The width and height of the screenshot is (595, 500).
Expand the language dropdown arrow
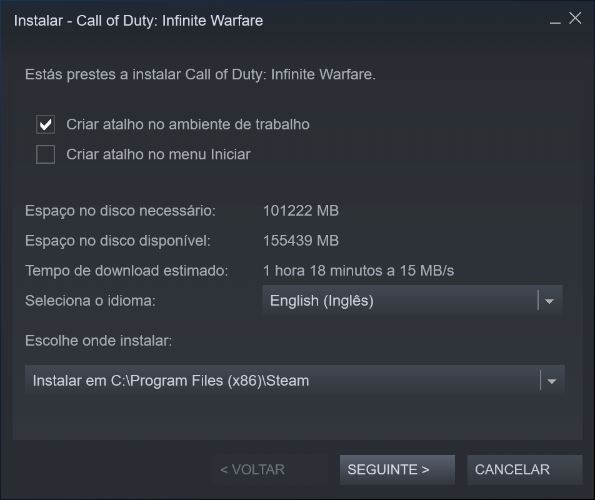[549, 301]
